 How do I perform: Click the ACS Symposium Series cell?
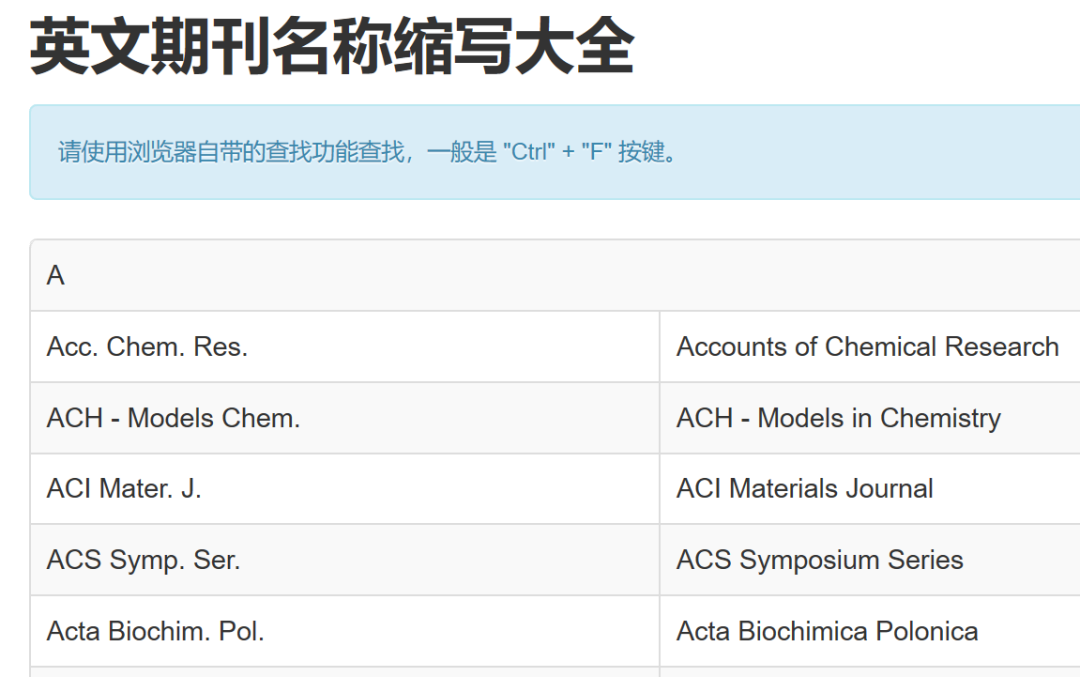click(820, 560)
